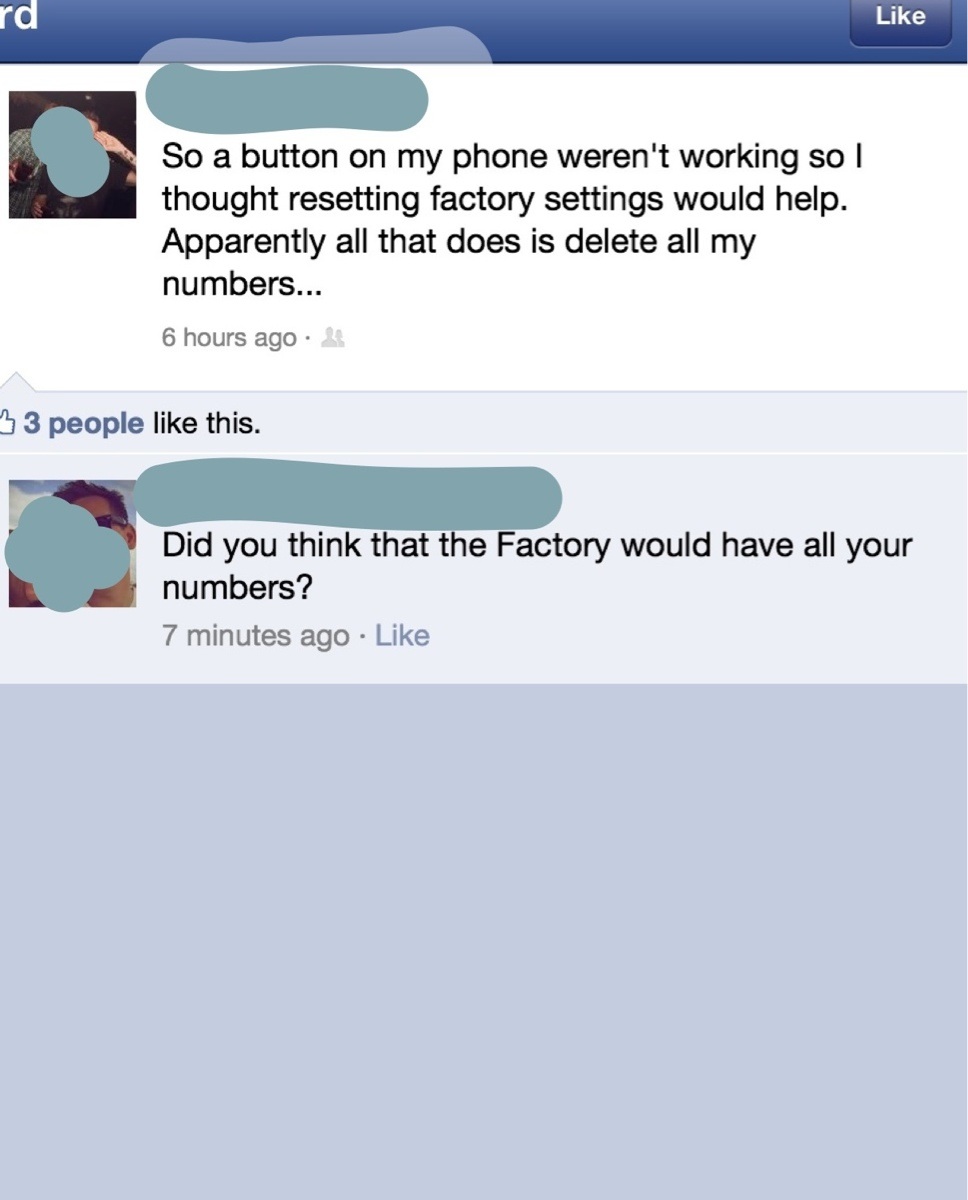Open the commenter's profile picture
The height and width of the screenshot is (1200, 968).
tap(72, 543)
